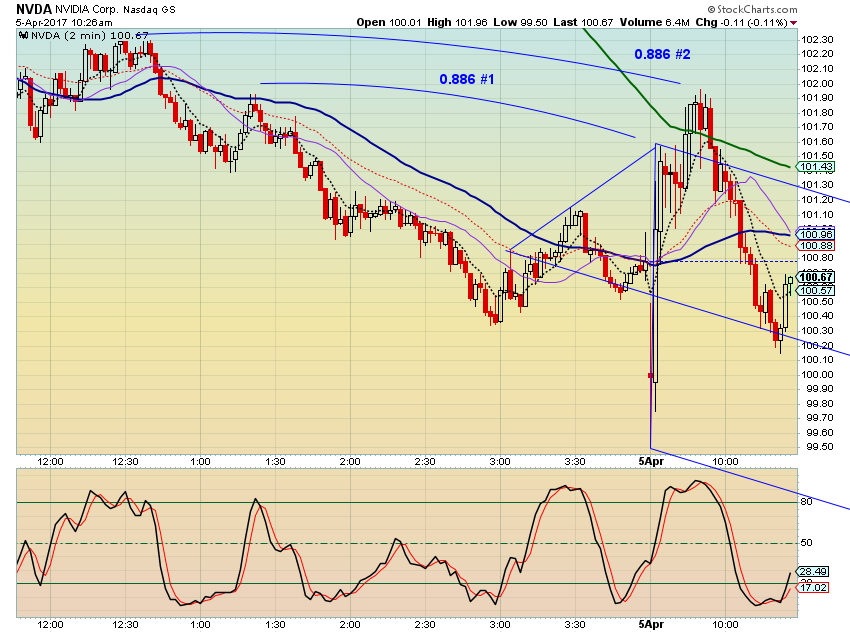Click the red down arrow beside Chg

tap(794, 23)
